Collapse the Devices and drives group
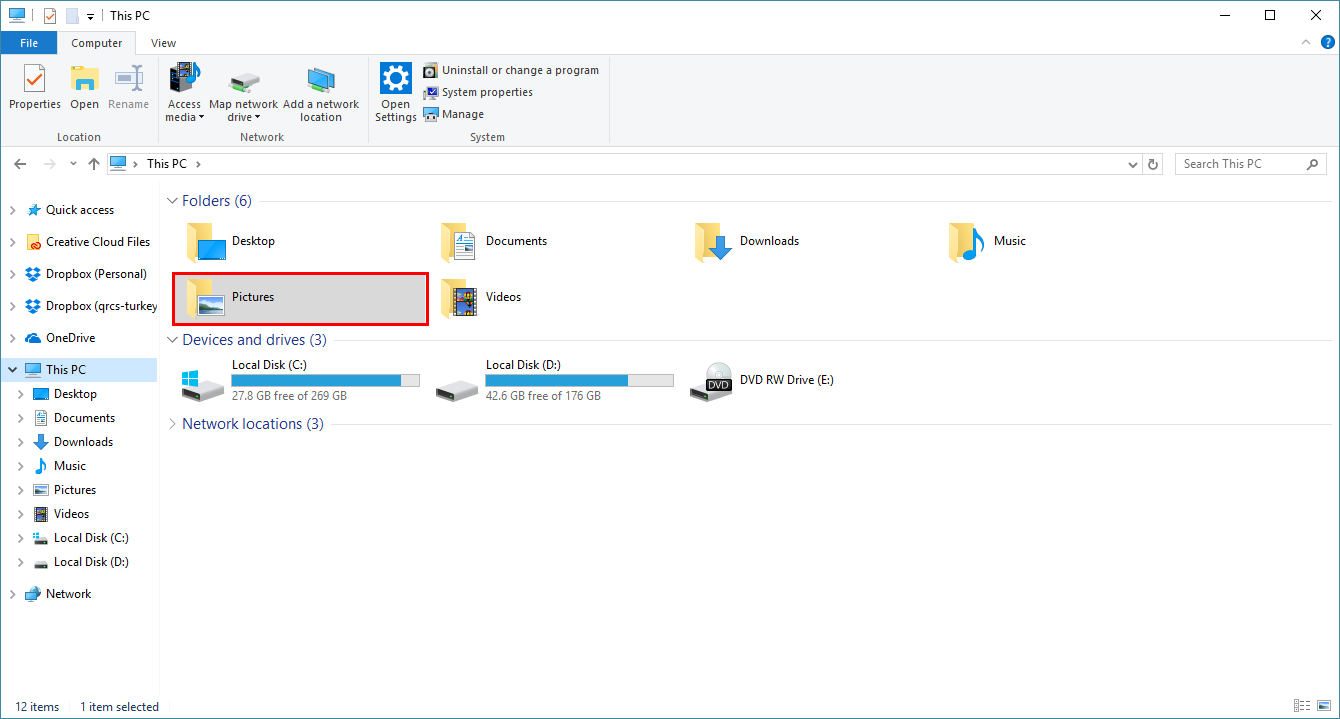1340x719 pixels. pos(172,340)
